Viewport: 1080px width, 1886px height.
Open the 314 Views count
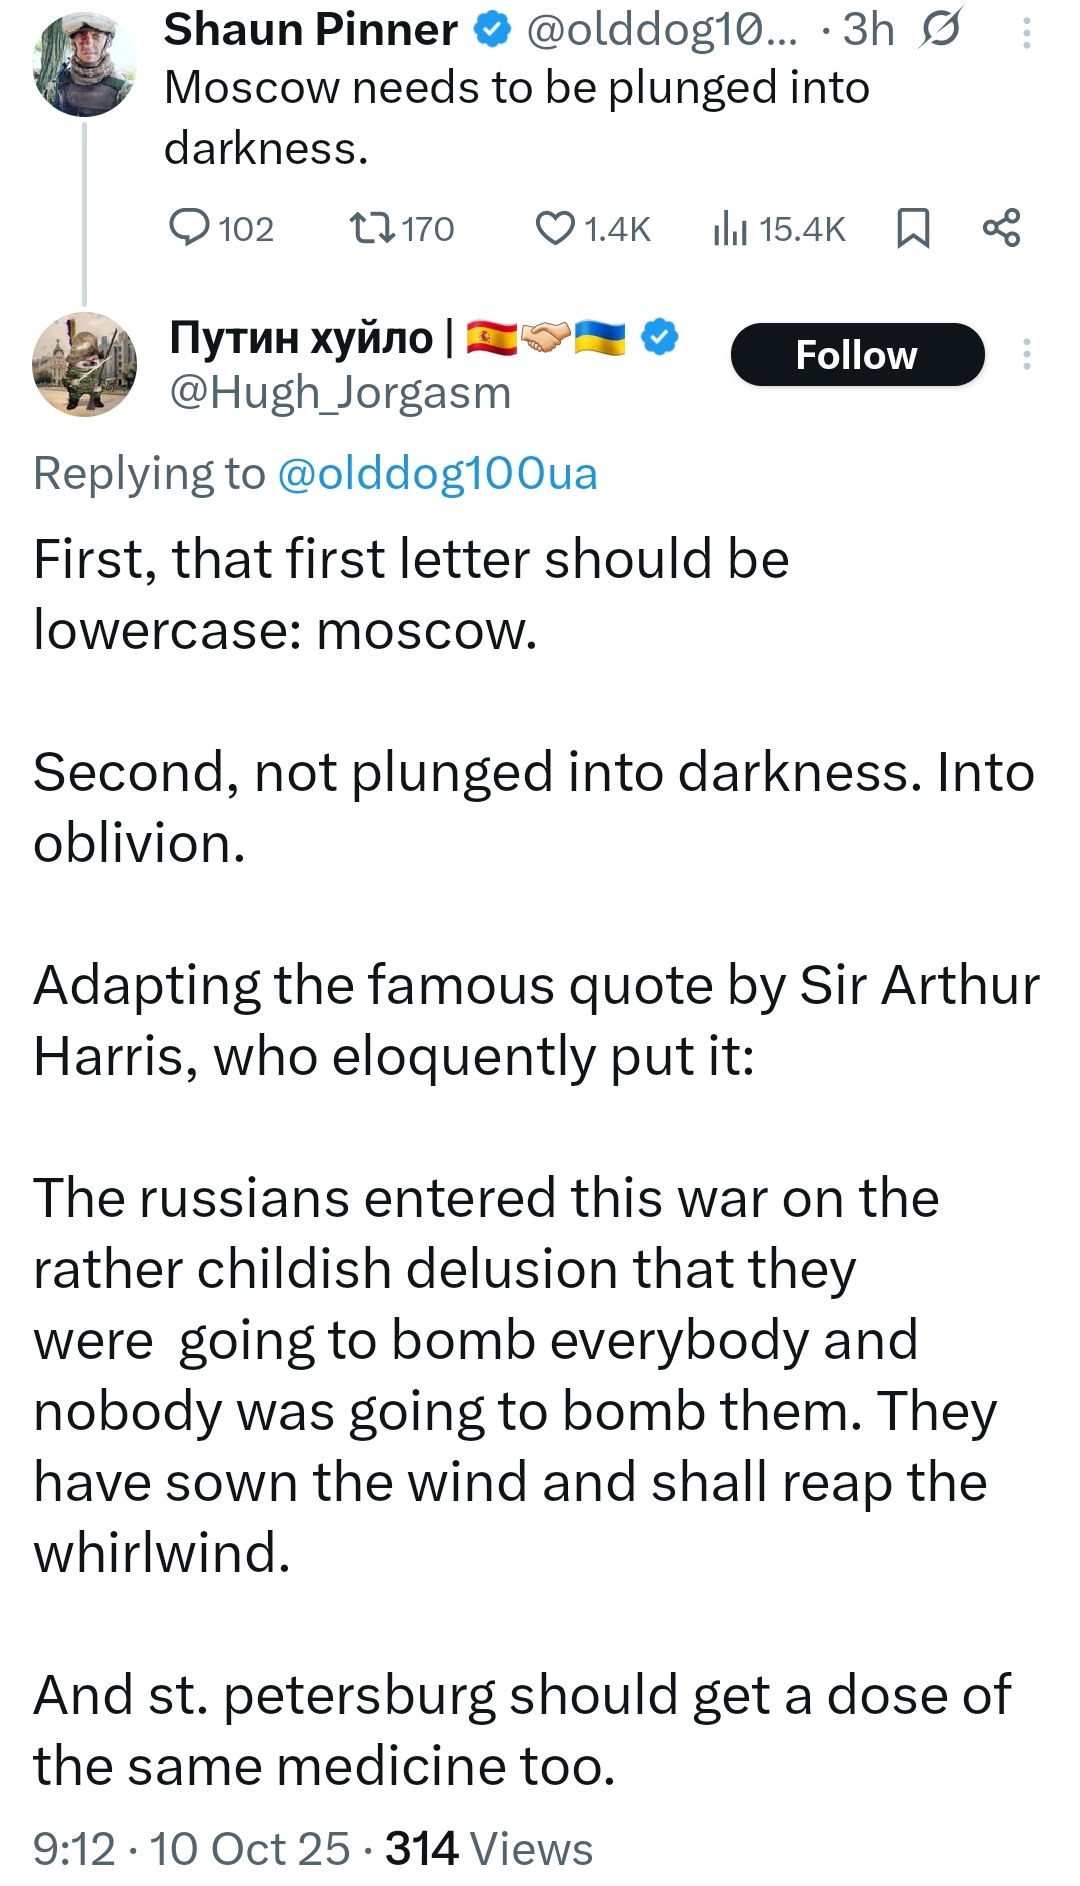(x=489, y=1849)
